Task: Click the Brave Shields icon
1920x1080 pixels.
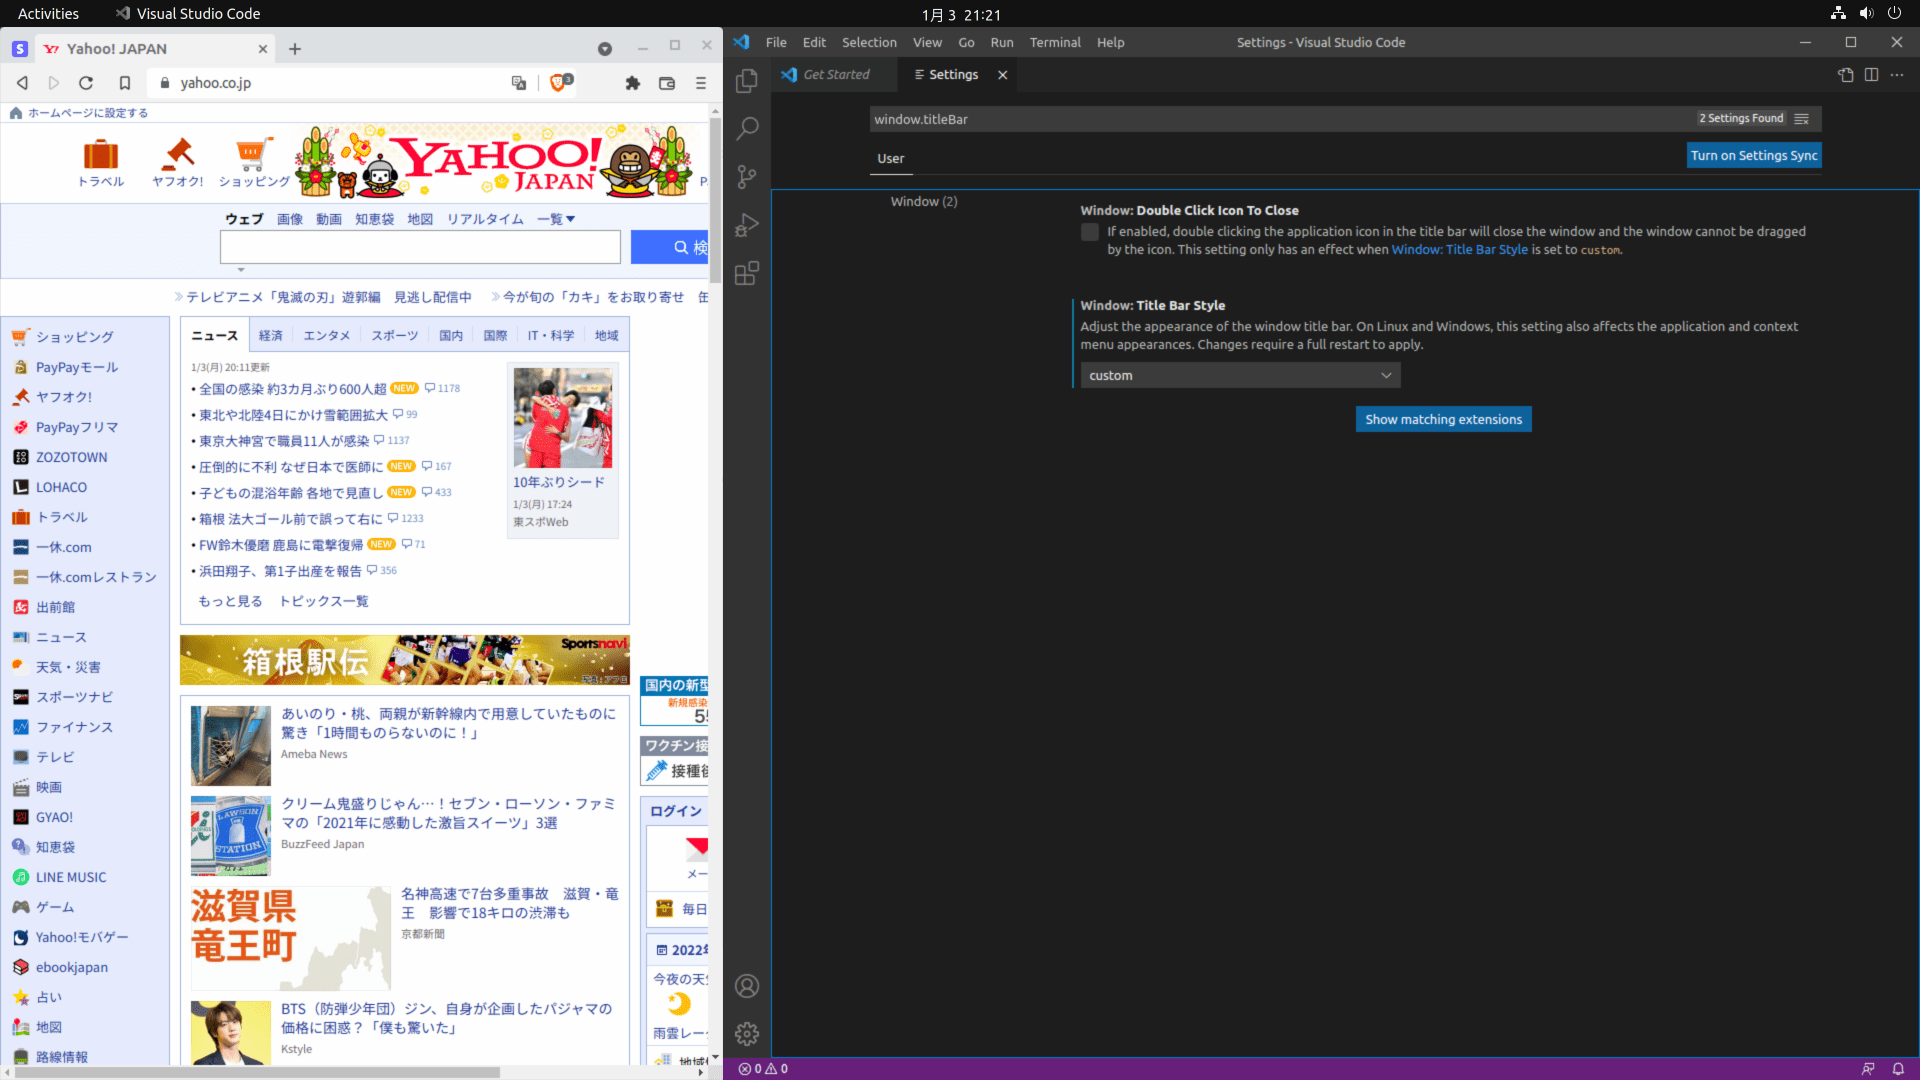Action: [560, 83]
